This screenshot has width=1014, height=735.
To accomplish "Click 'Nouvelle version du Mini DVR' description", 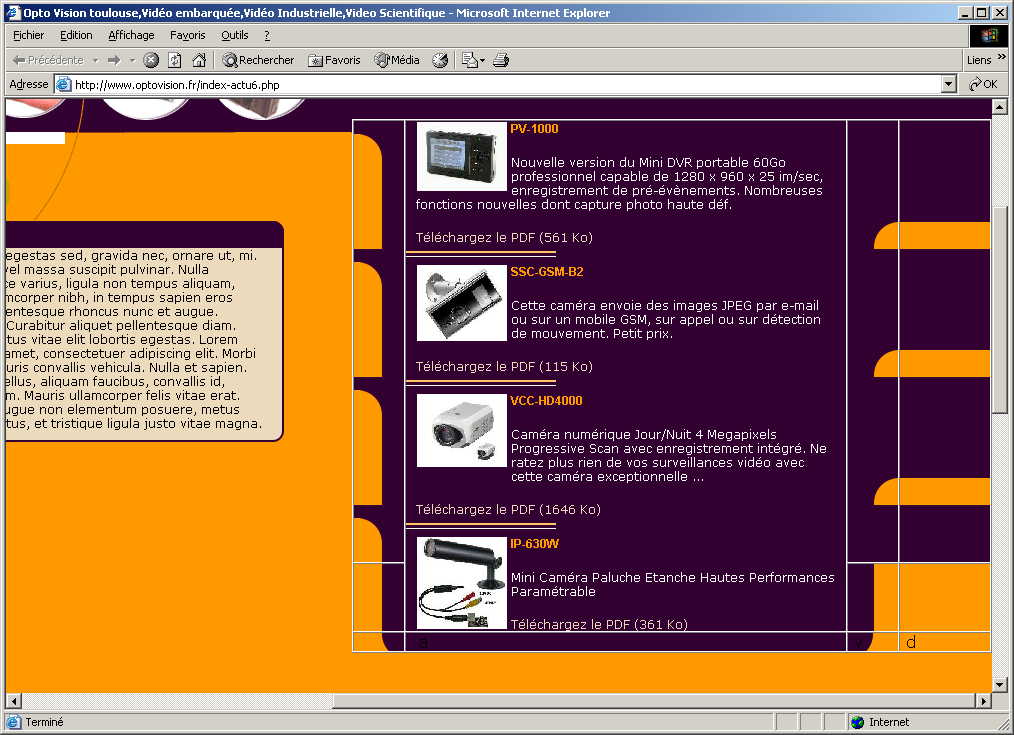I will coord(619,184).
